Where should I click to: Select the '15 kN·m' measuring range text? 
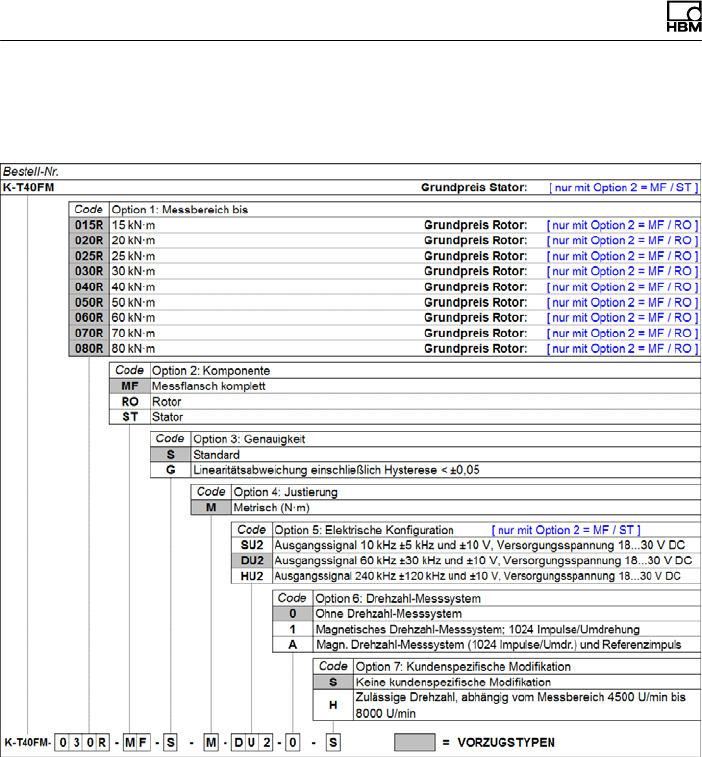[133, 225]
